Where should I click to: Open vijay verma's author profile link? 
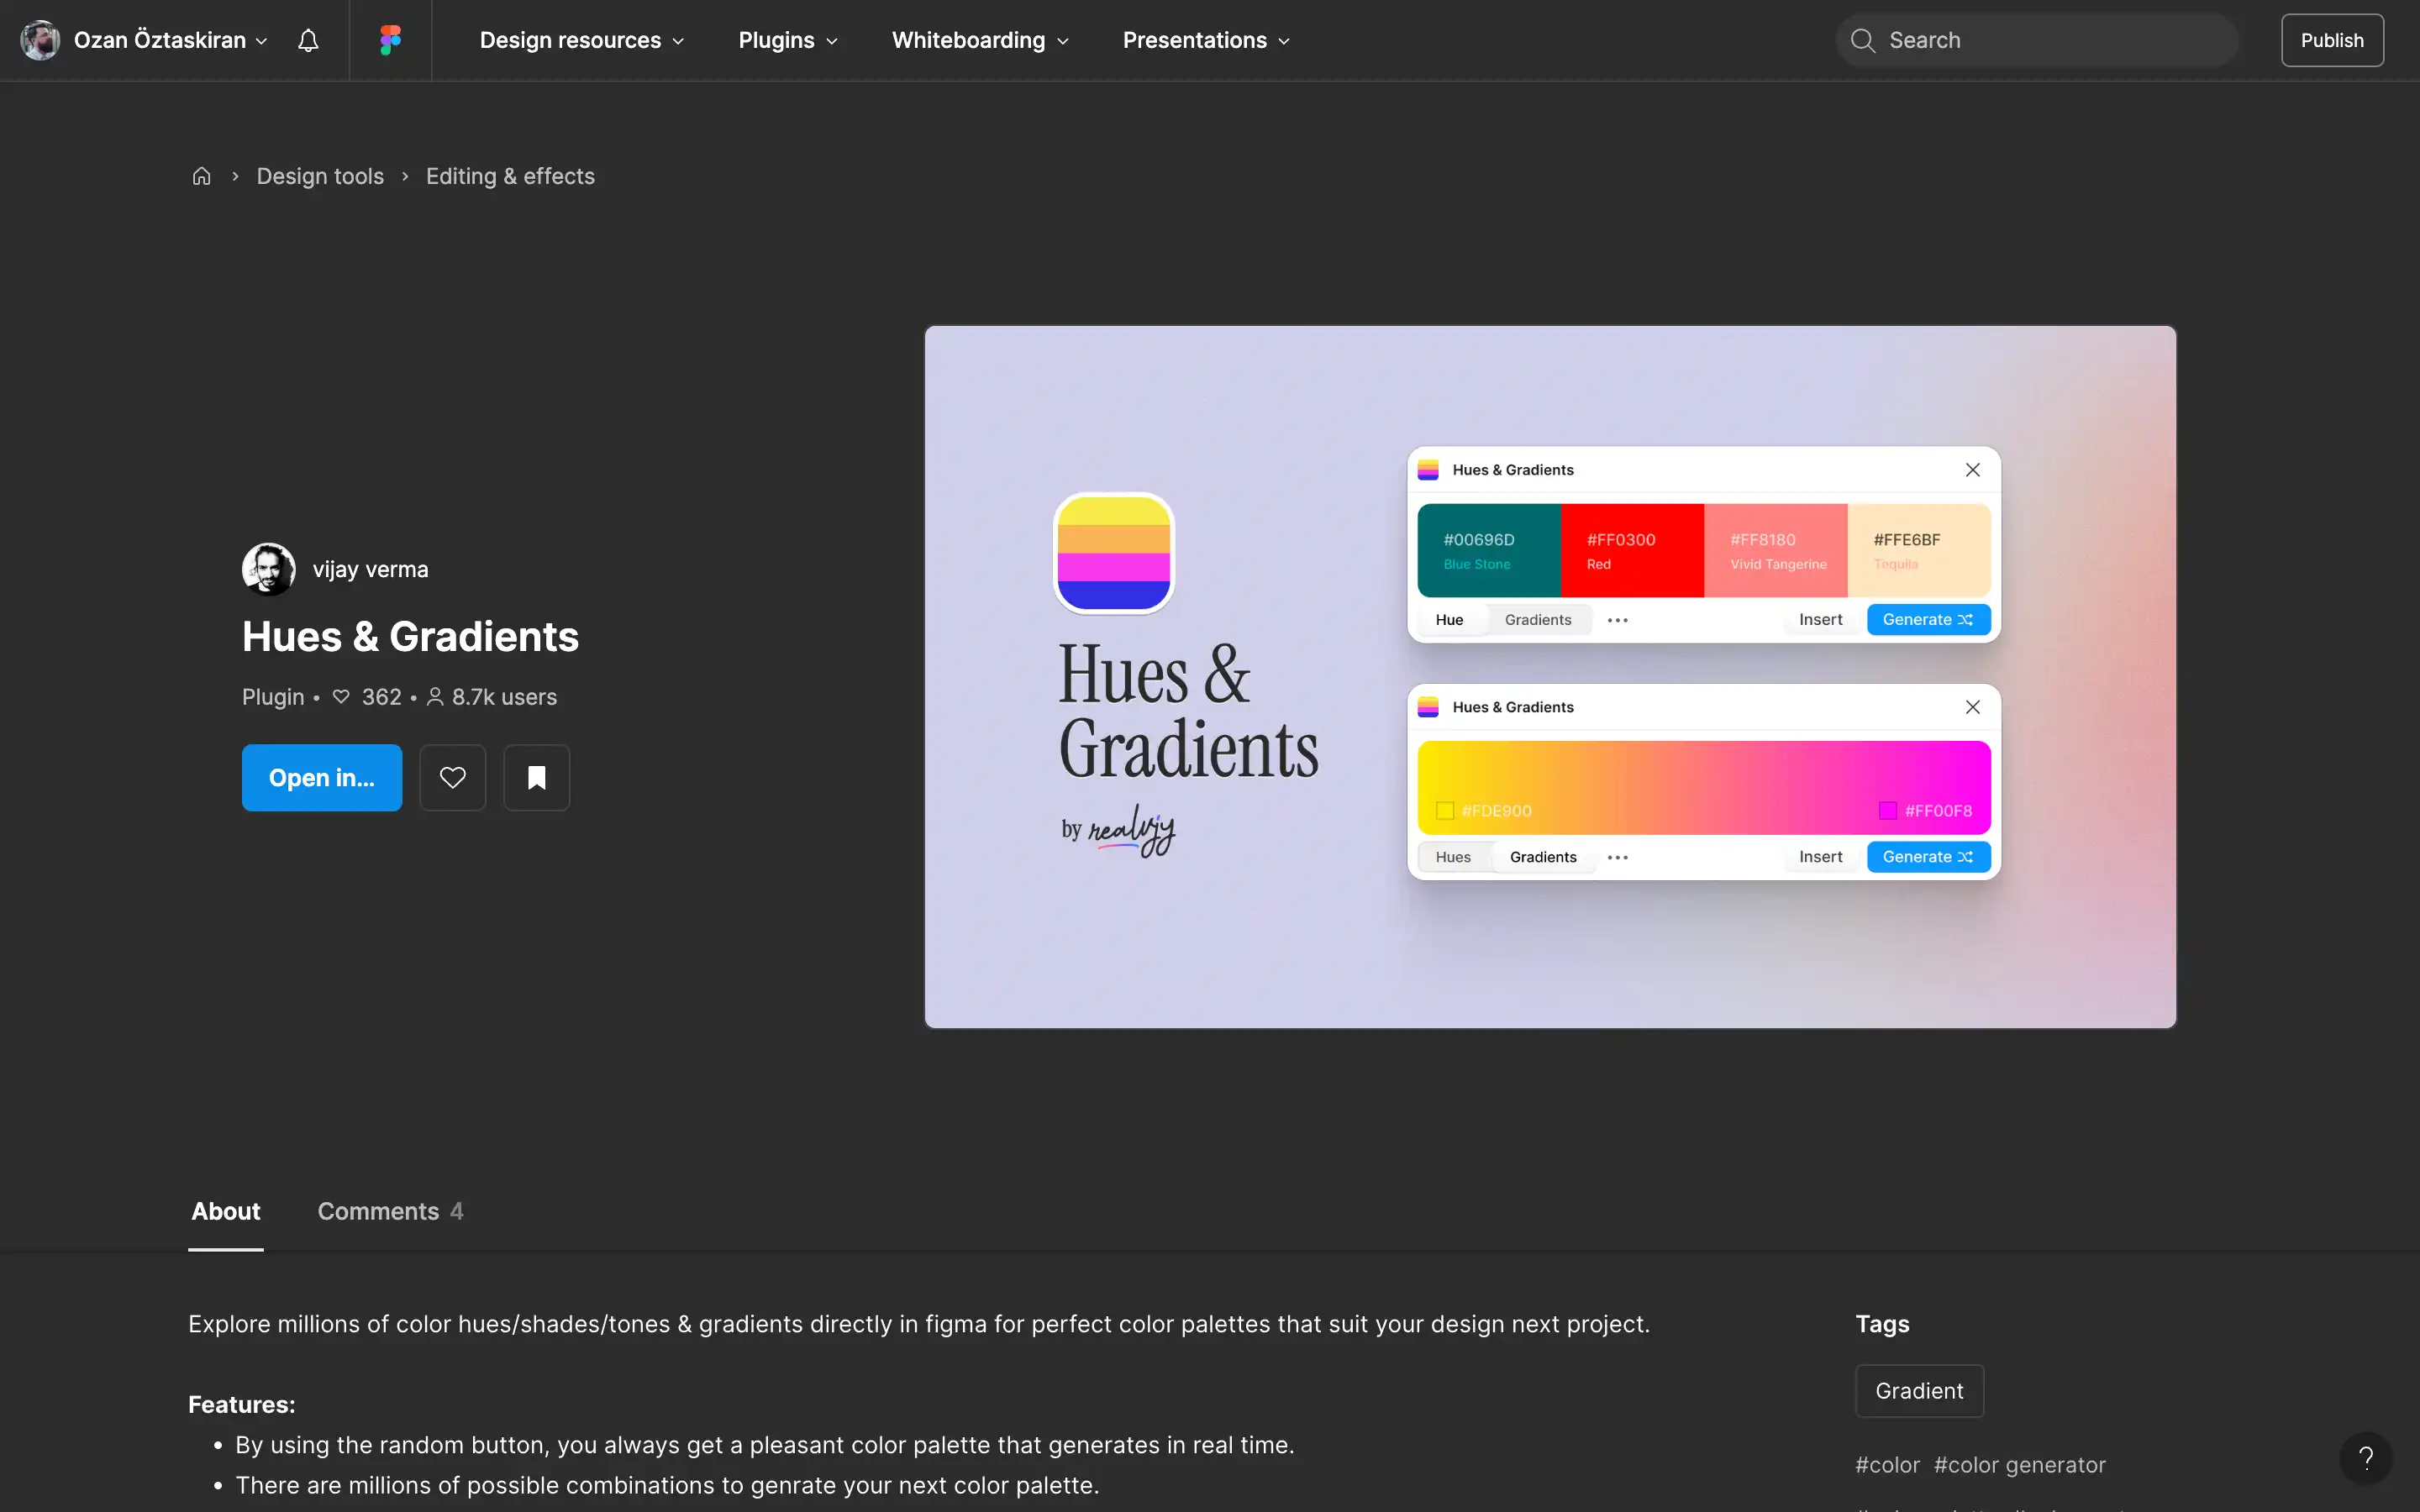[x=370, y=569]
